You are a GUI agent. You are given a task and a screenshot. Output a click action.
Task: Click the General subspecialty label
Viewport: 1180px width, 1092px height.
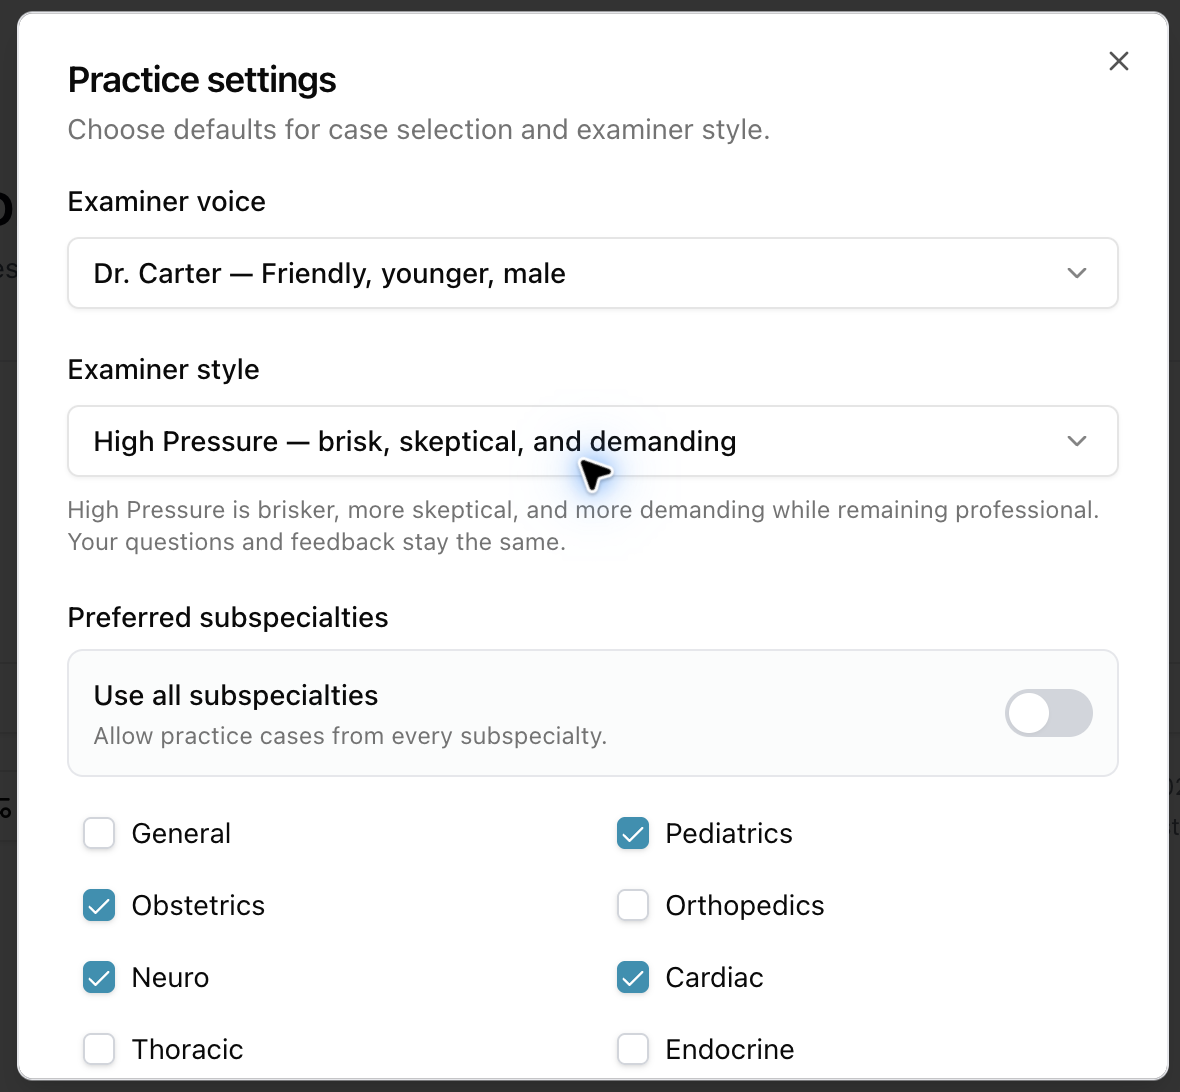[x=181, y=834]
